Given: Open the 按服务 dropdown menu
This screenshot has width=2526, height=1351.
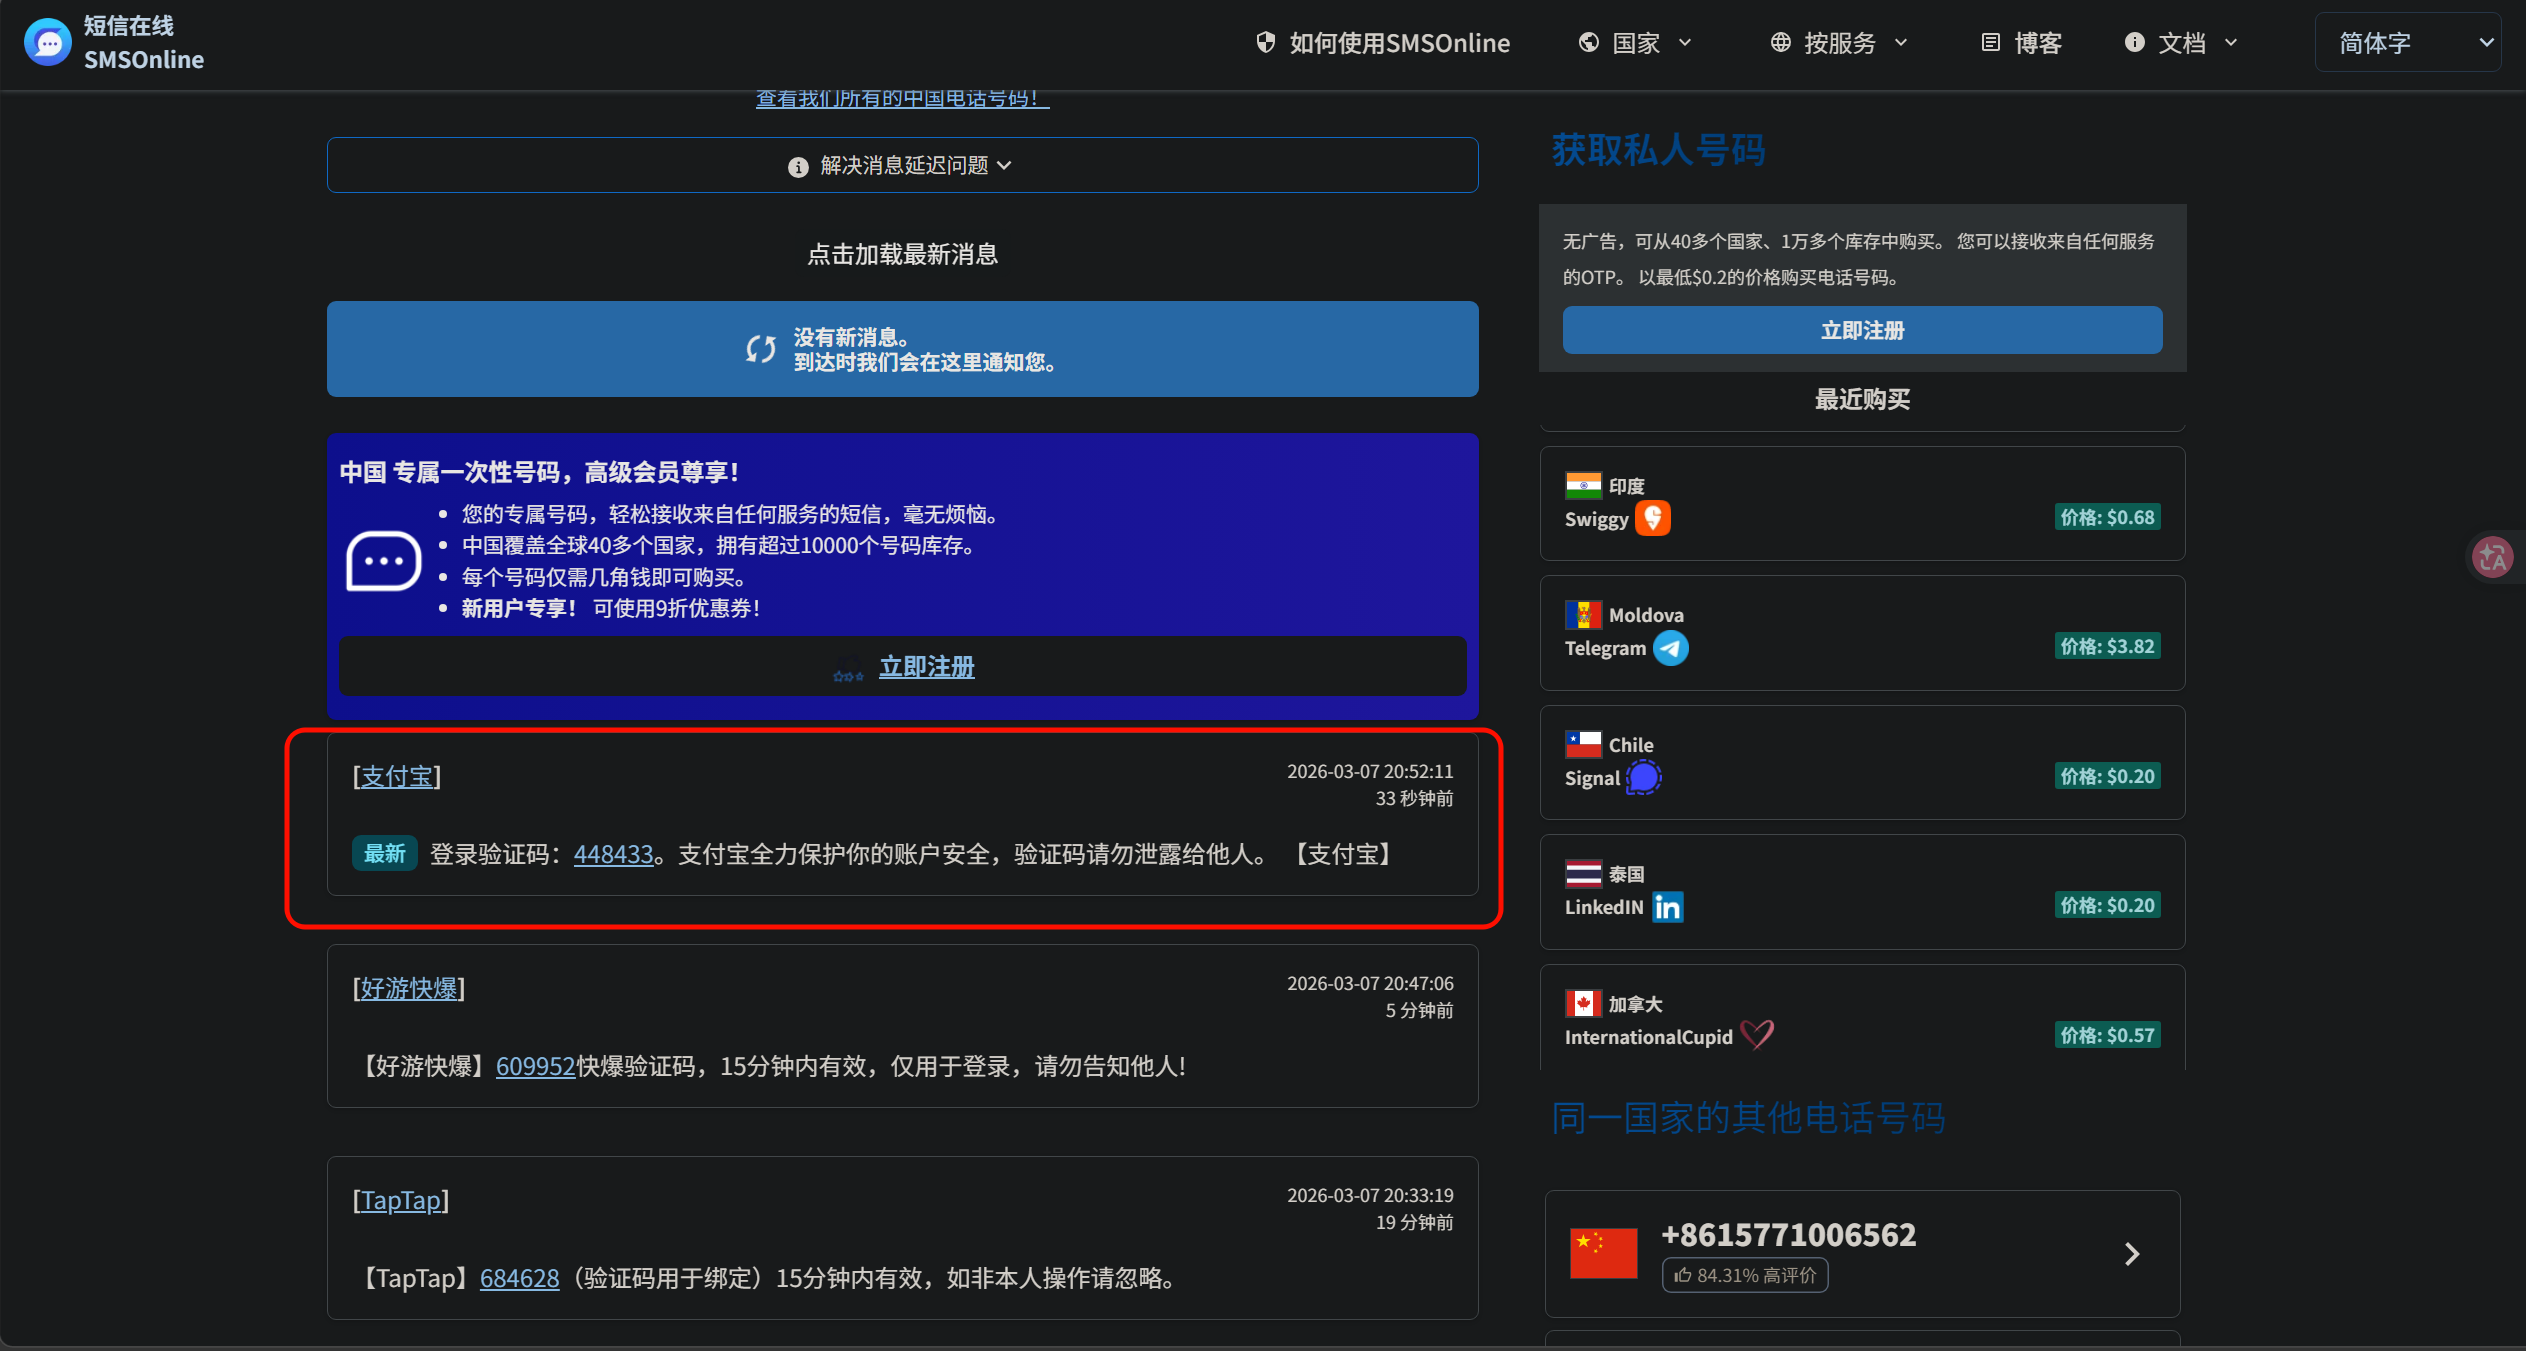Looking at the screenshot, I should tap(1840, 43).
